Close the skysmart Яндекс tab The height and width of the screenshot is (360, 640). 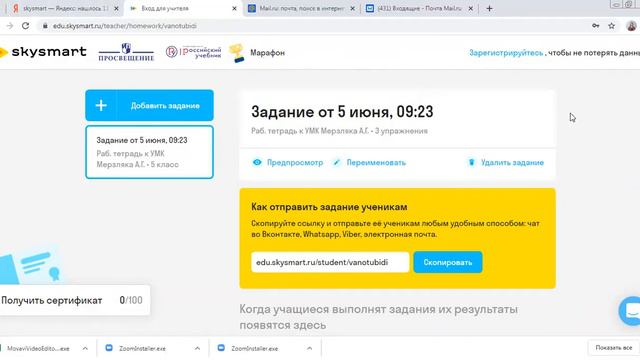[116, 8]
